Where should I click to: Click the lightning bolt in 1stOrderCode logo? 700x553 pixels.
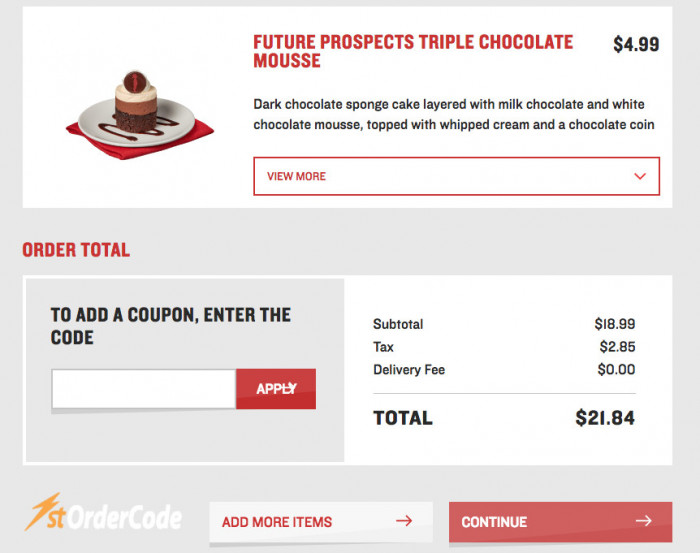(x=42, y=511)
